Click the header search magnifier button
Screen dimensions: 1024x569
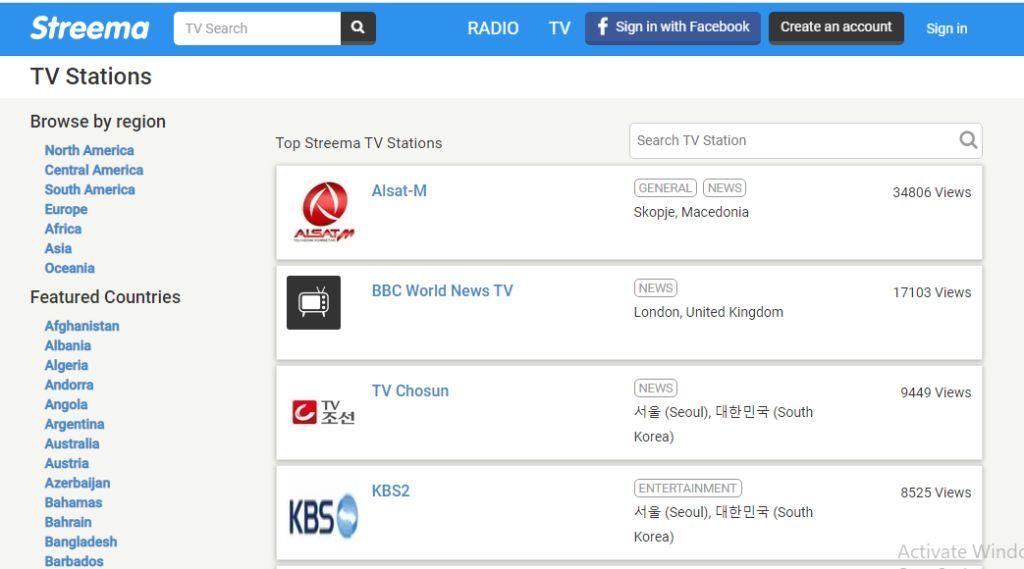[358, 28]
